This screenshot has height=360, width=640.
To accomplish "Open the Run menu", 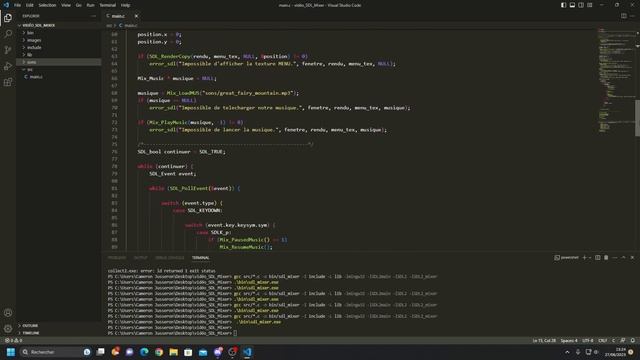I will [x=90, y=5].
